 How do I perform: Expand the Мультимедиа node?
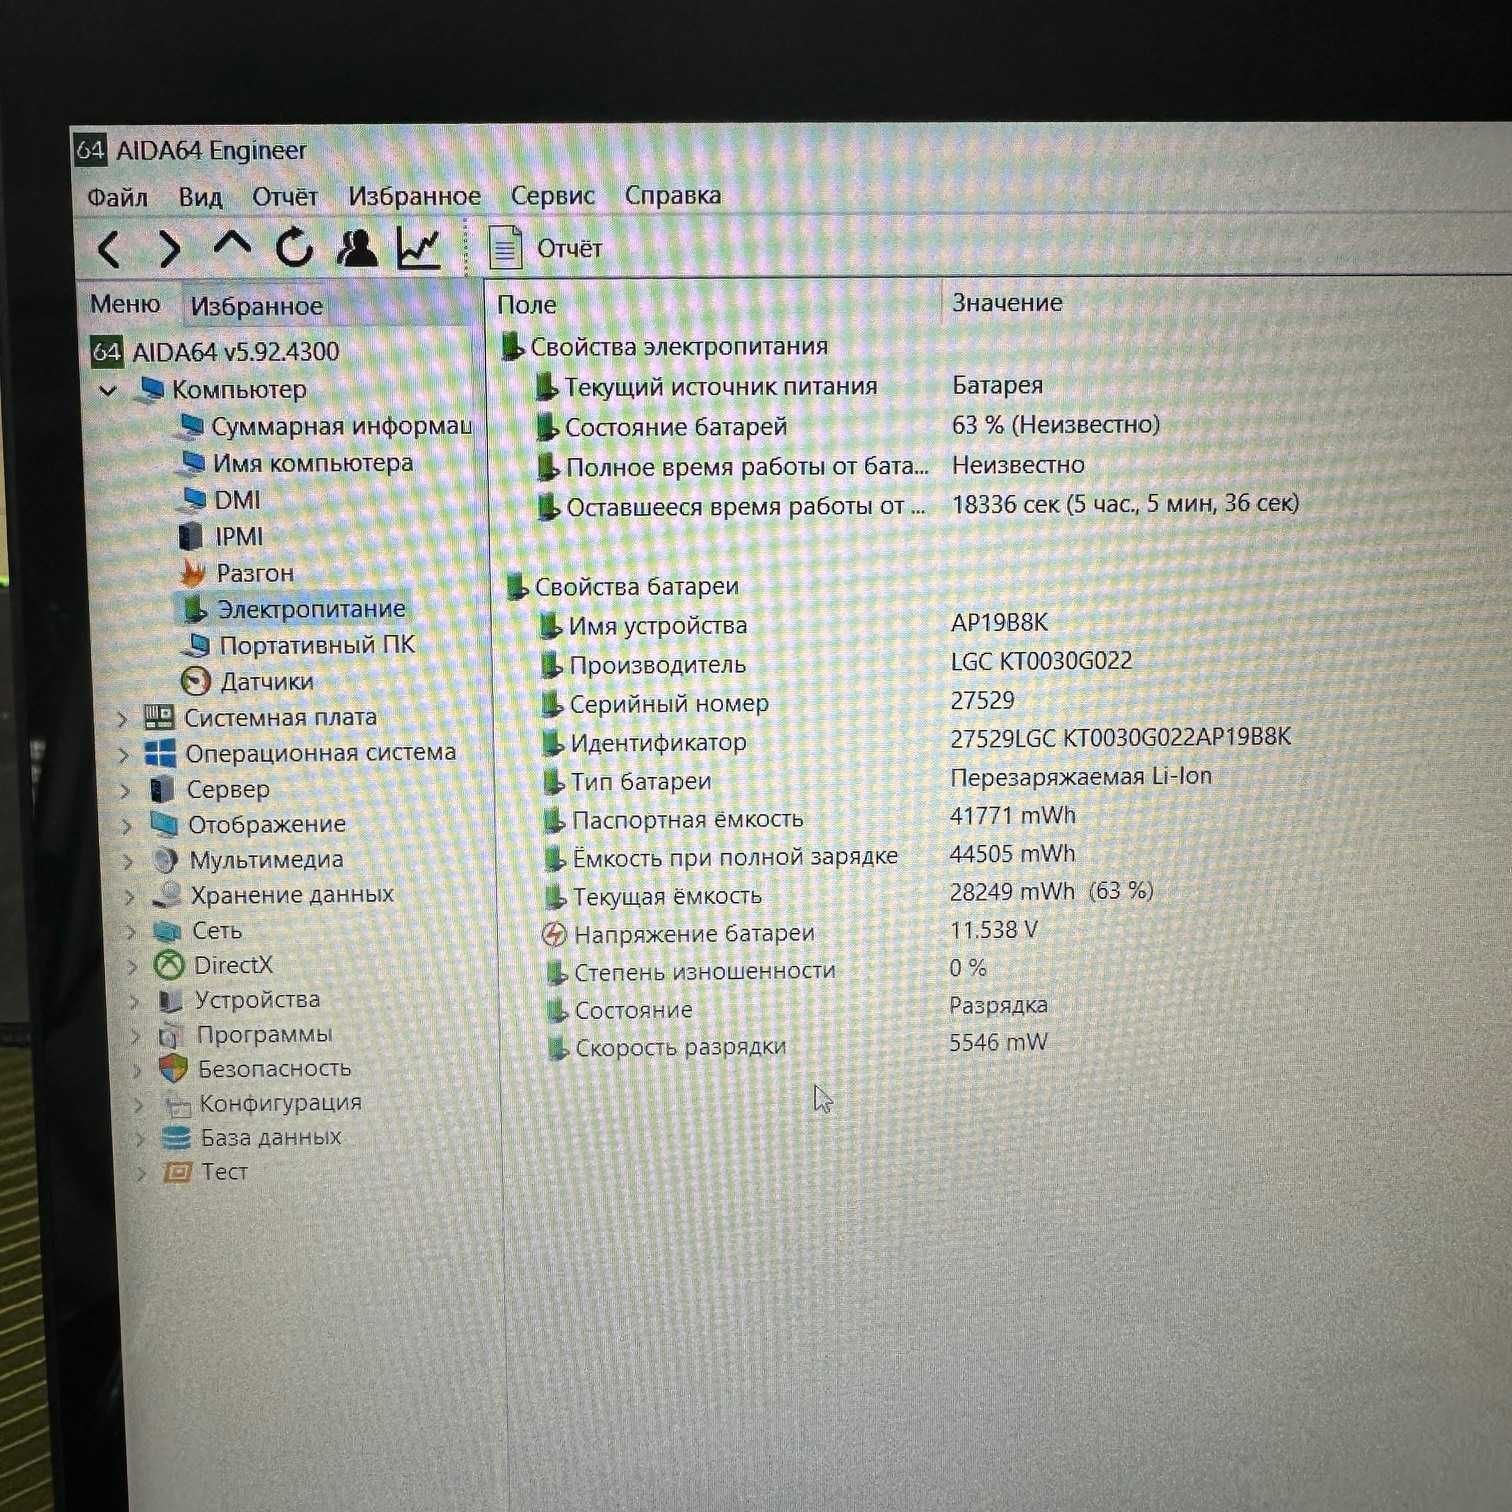pyautogui.click(x=128, y=861)
